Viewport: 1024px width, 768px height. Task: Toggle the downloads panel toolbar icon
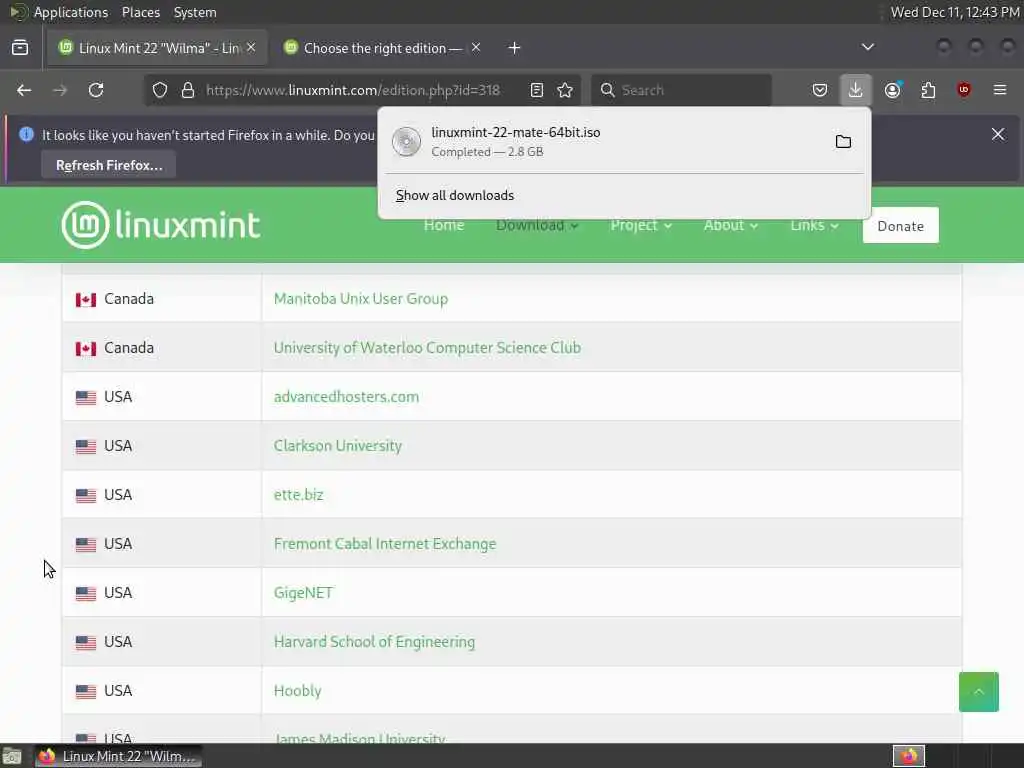(x=856, y=90)
